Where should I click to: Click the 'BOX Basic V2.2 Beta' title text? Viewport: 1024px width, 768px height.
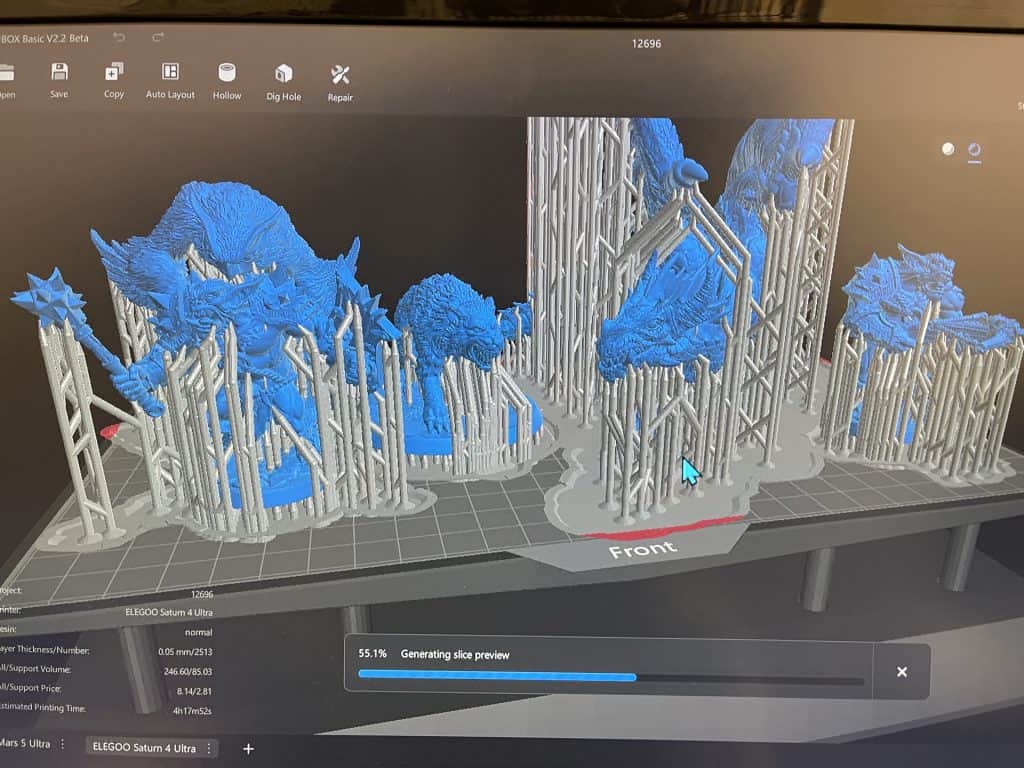click(44, 39)
